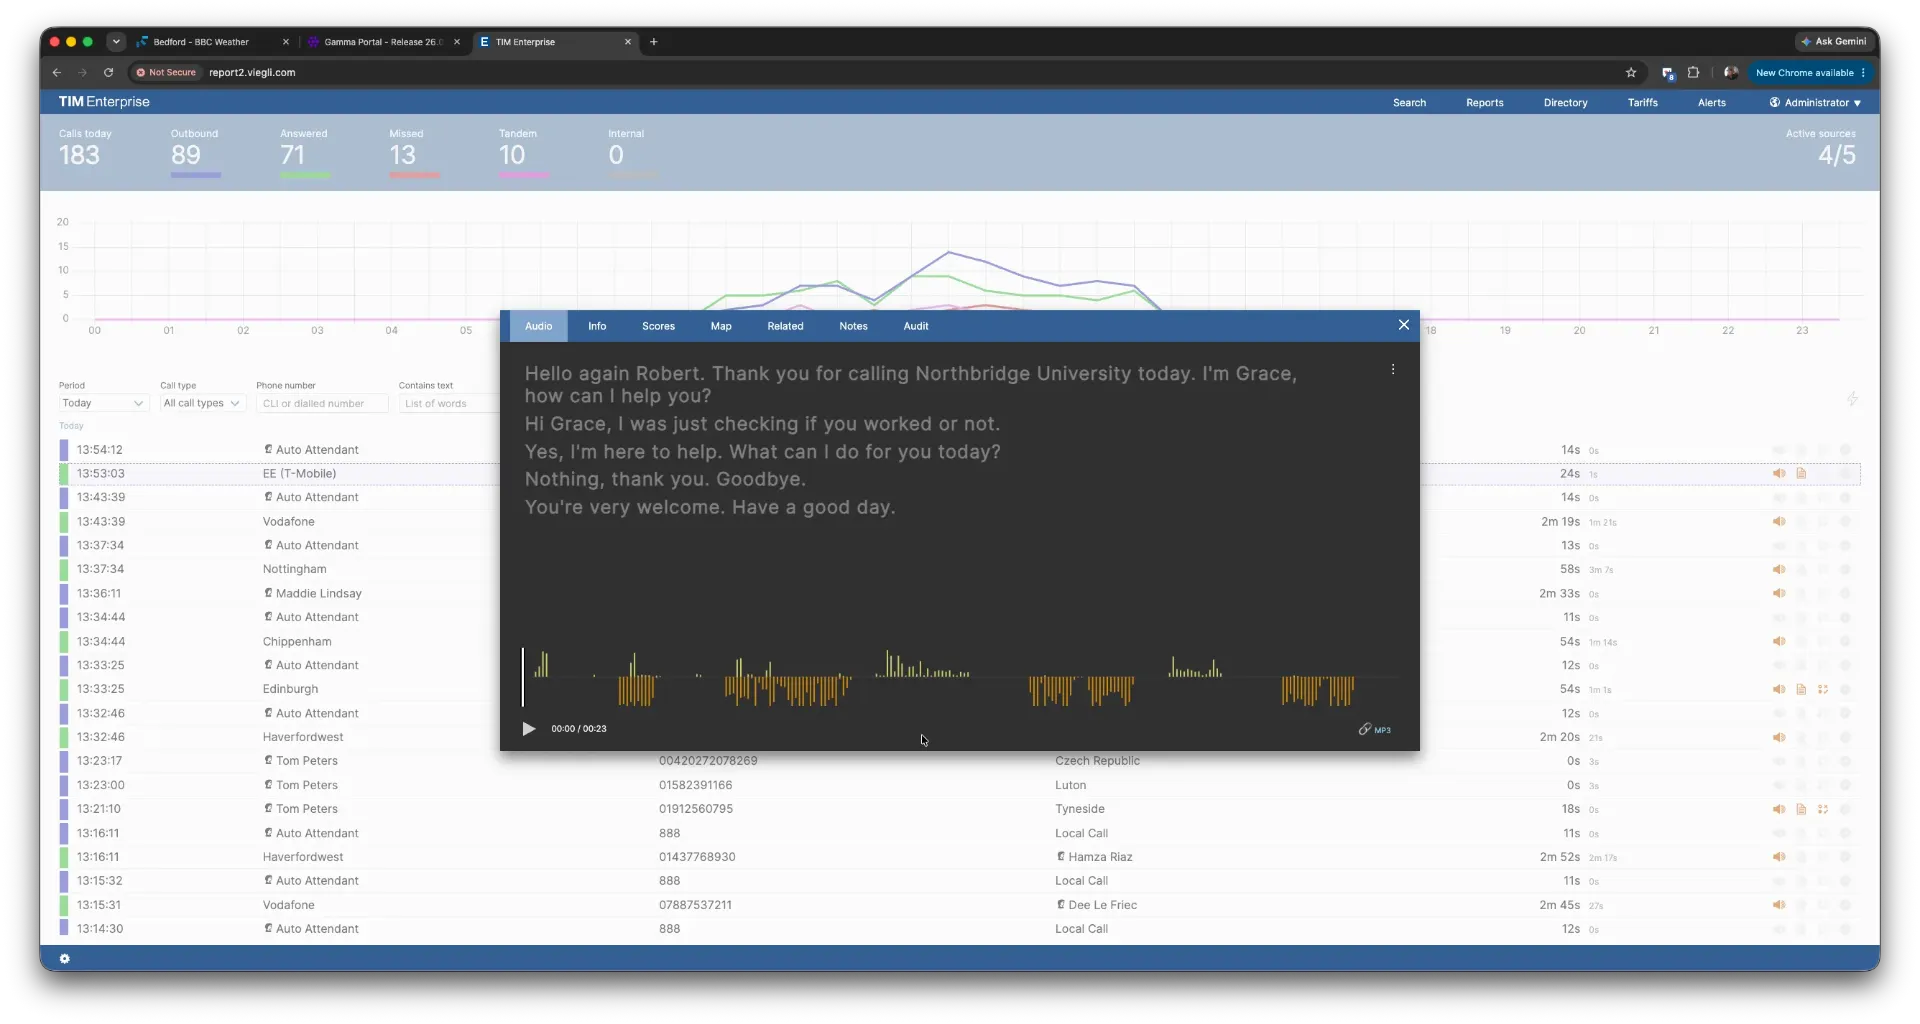Click New Chrome available update button
The height and width of the screenshot is (1024, 1920).
point(1810,73)
